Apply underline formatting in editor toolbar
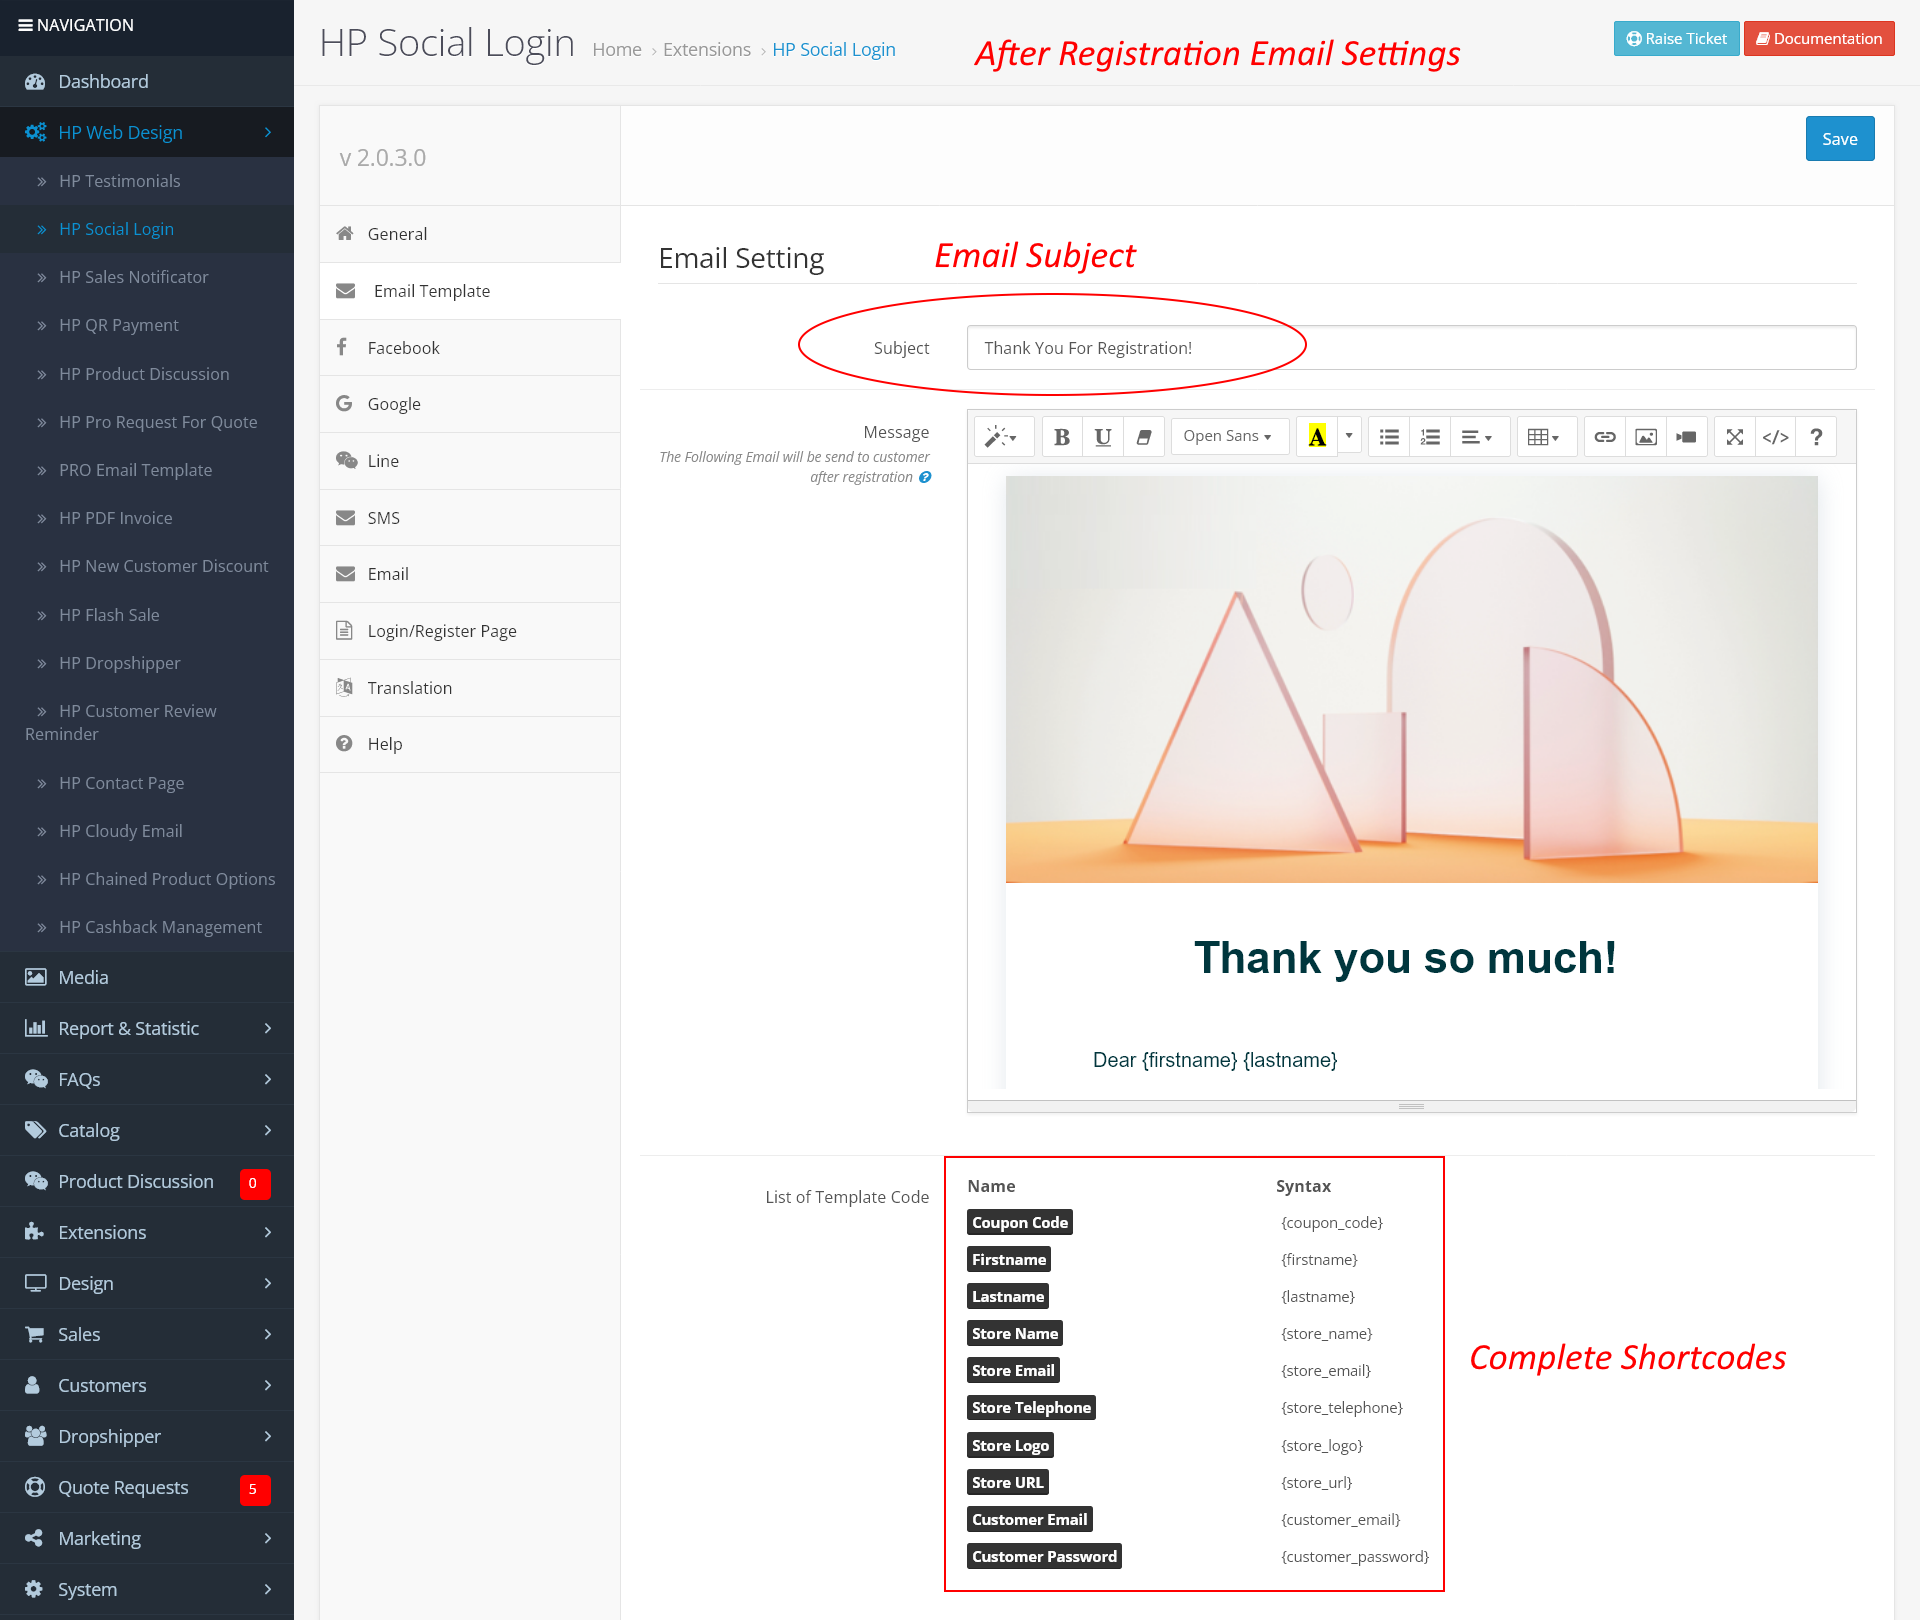Image resolution: width=1920 pixels, height=1620 pixels. [x=1102, y=437]
